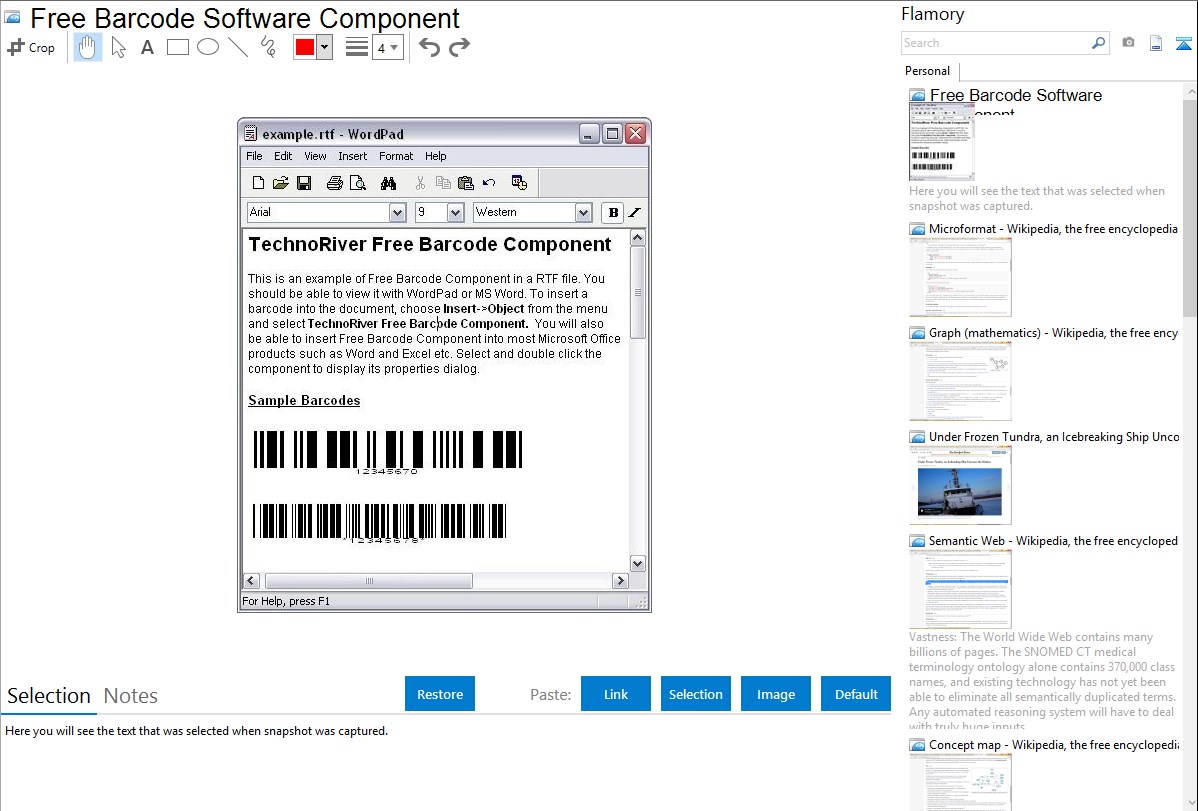Click WordPad vertical scrollbar up arrow
Screen dimensions: 1198x811
point(638,238)
